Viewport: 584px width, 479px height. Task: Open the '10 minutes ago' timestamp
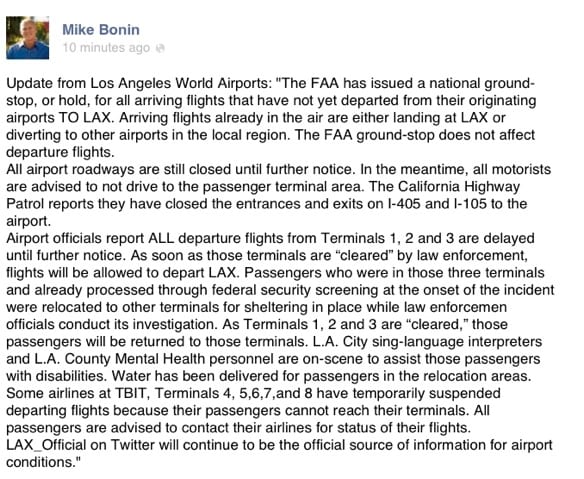[x=107, y=48]
